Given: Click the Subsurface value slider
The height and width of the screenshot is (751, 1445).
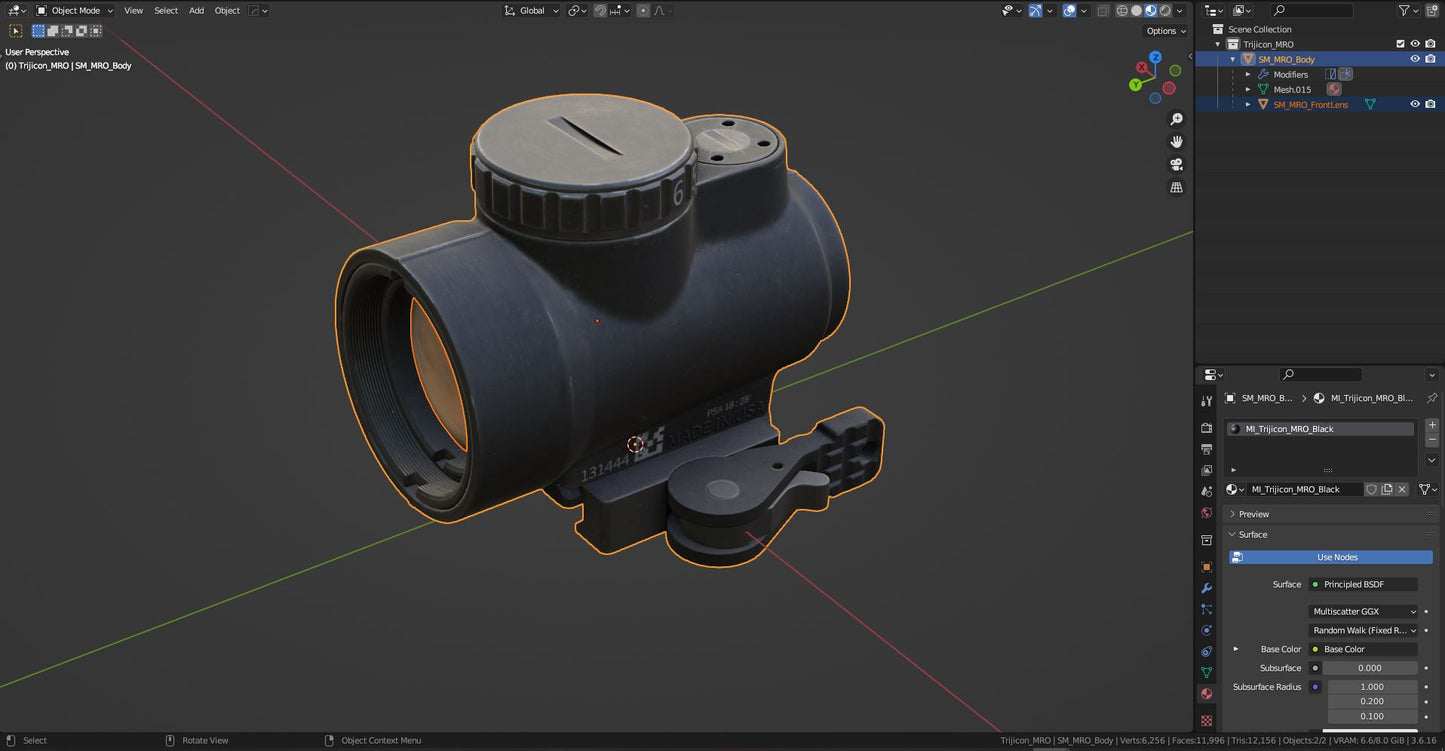Looking at the screenshot, I should [1369, 668].
